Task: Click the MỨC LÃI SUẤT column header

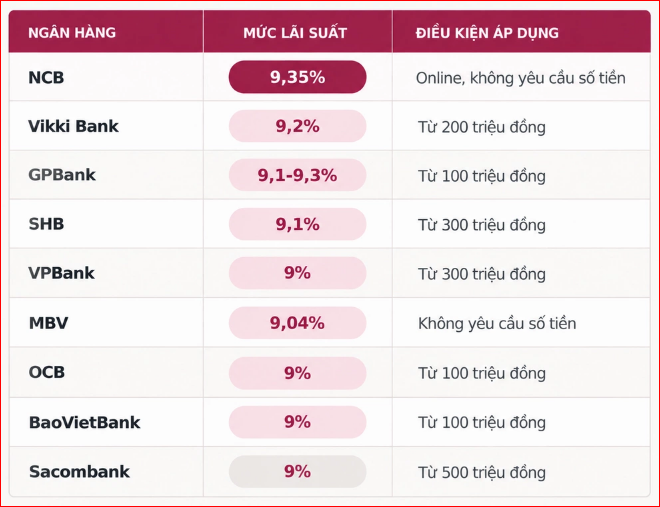Action: [x=295, y=32]
